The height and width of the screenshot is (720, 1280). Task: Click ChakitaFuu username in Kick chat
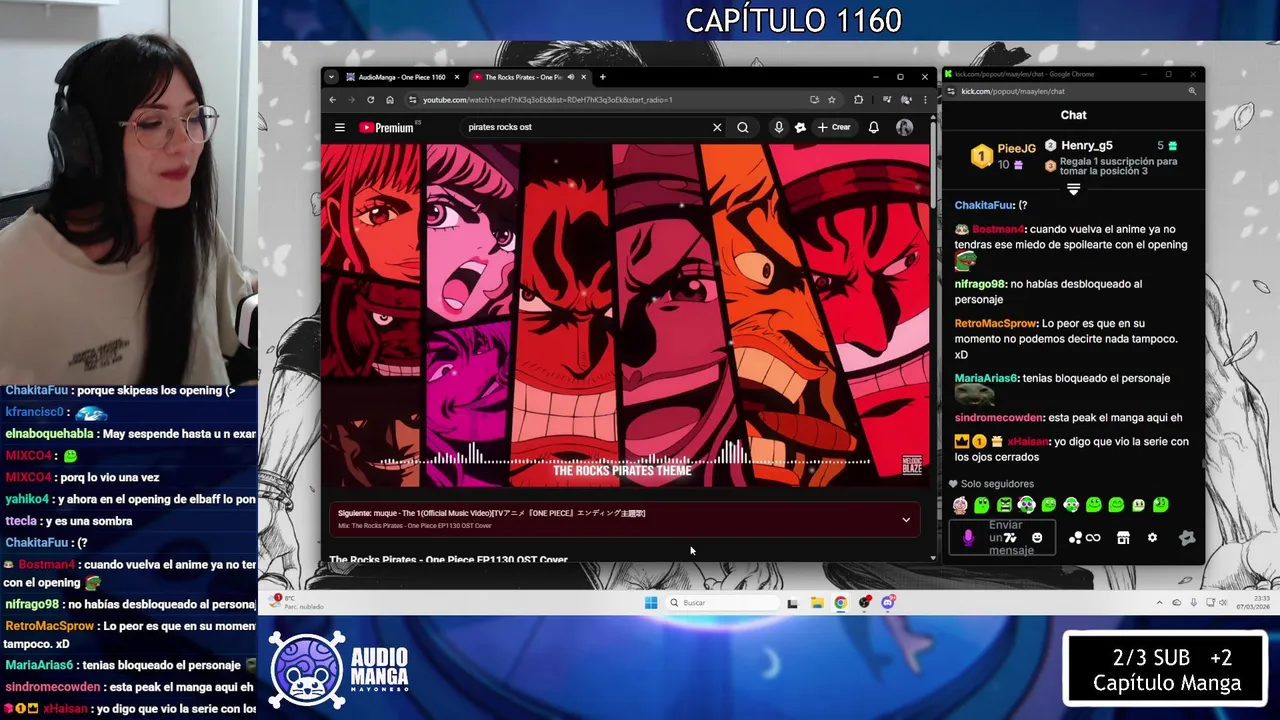[x=984, y=205]
